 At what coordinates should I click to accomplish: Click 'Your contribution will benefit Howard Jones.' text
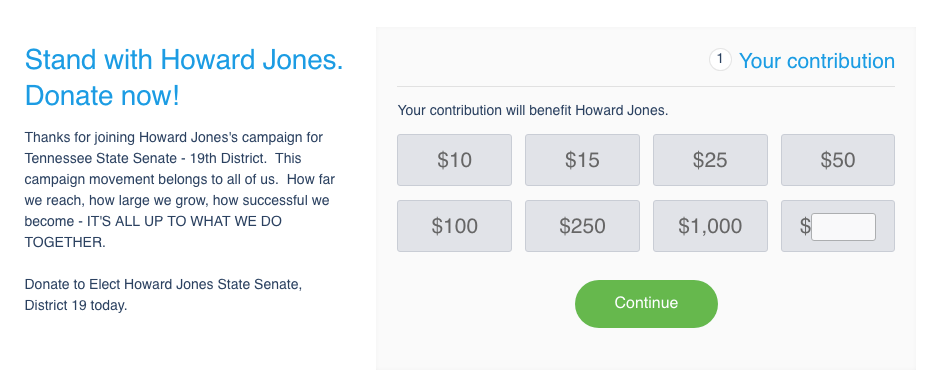click(533, 110)
